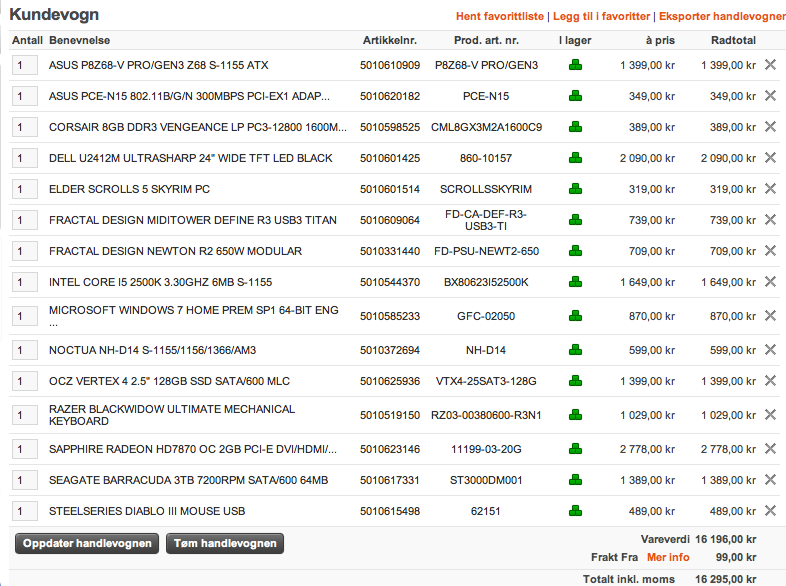The image size is (786, 586).
Task: Click article number 5010623146
Action: 390,449
